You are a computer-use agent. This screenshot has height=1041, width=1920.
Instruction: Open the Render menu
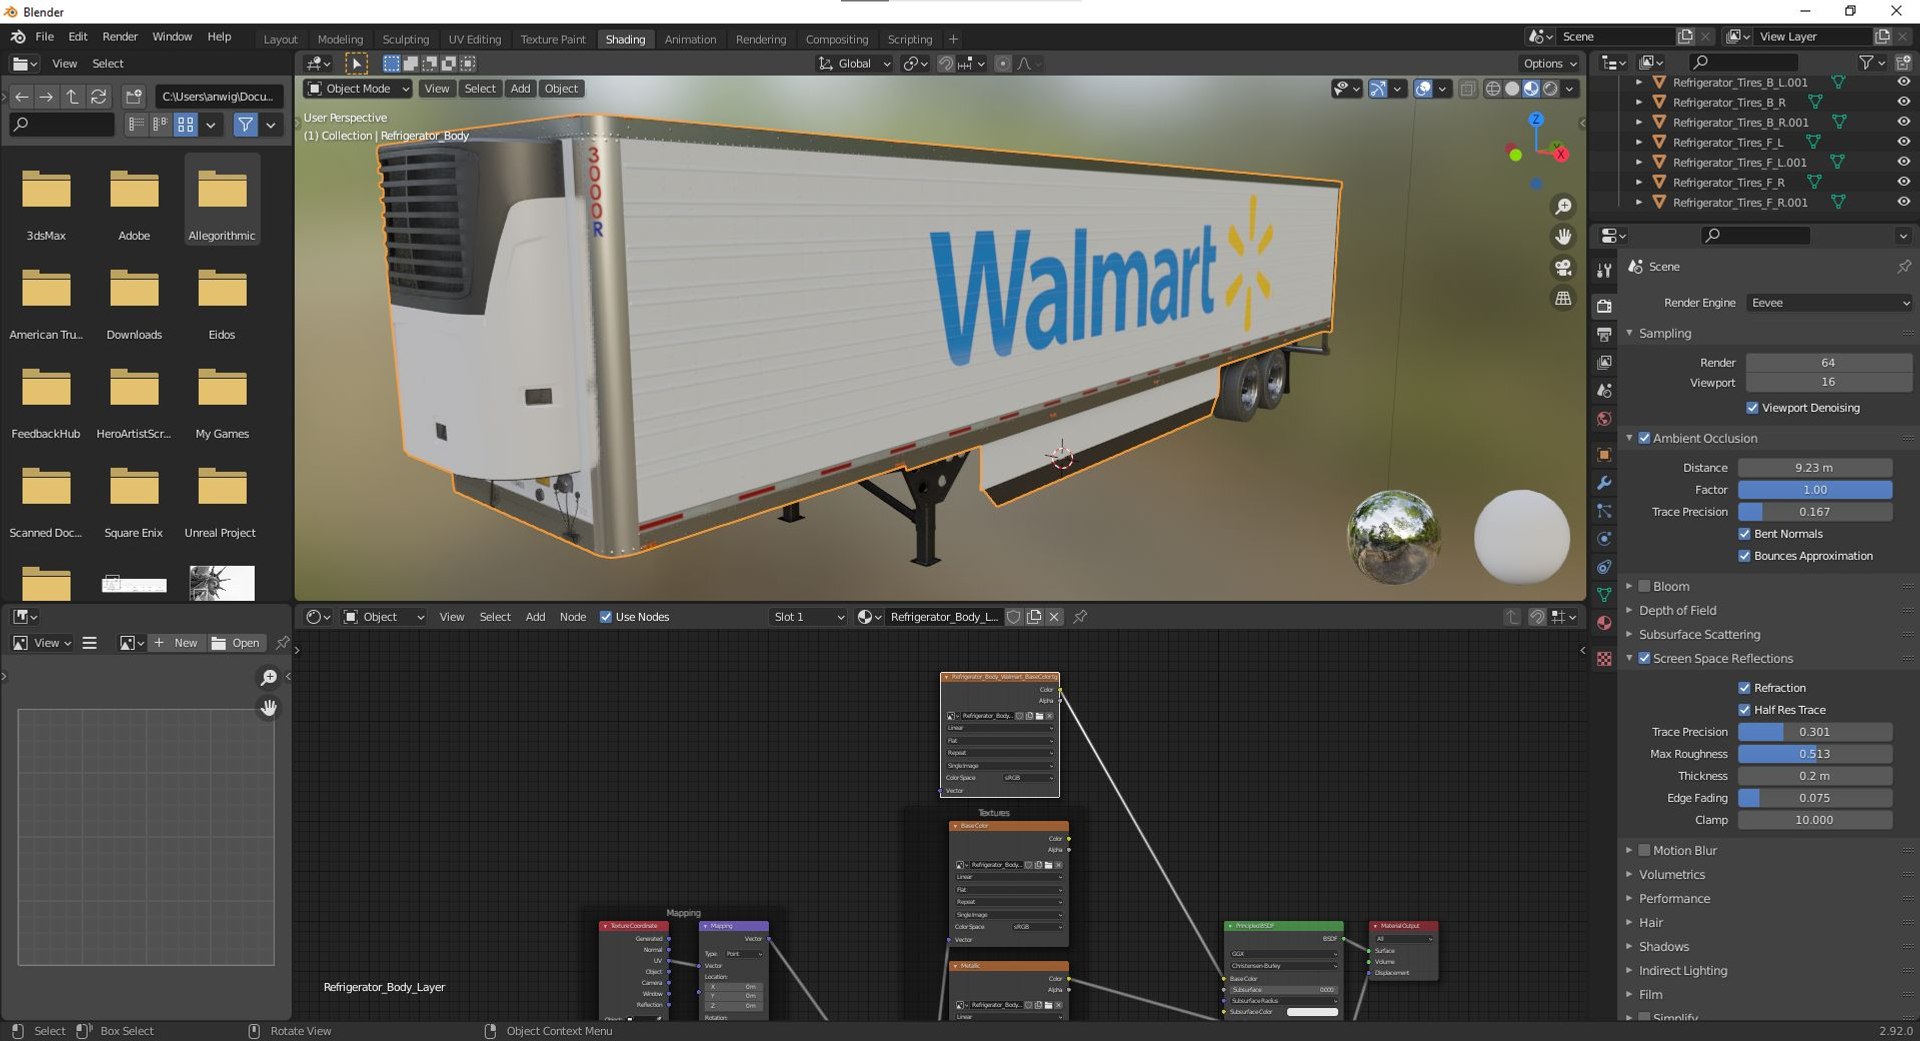(x=120, y=37)
